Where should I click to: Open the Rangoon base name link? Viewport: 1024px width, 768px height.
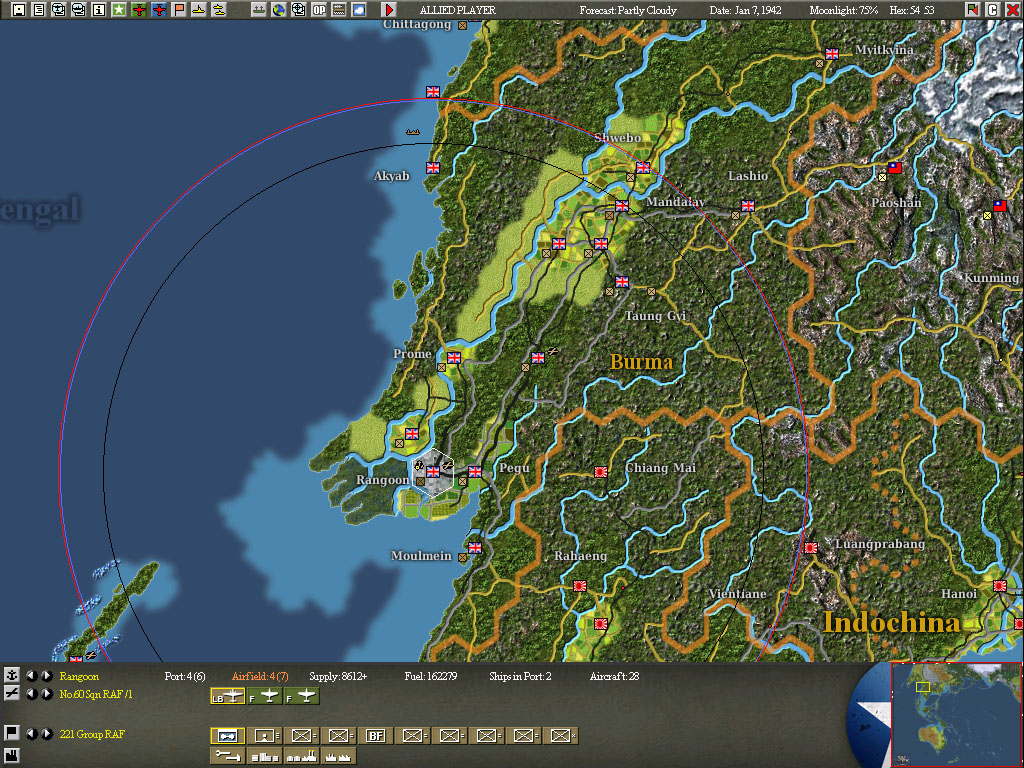pos(79,676)
